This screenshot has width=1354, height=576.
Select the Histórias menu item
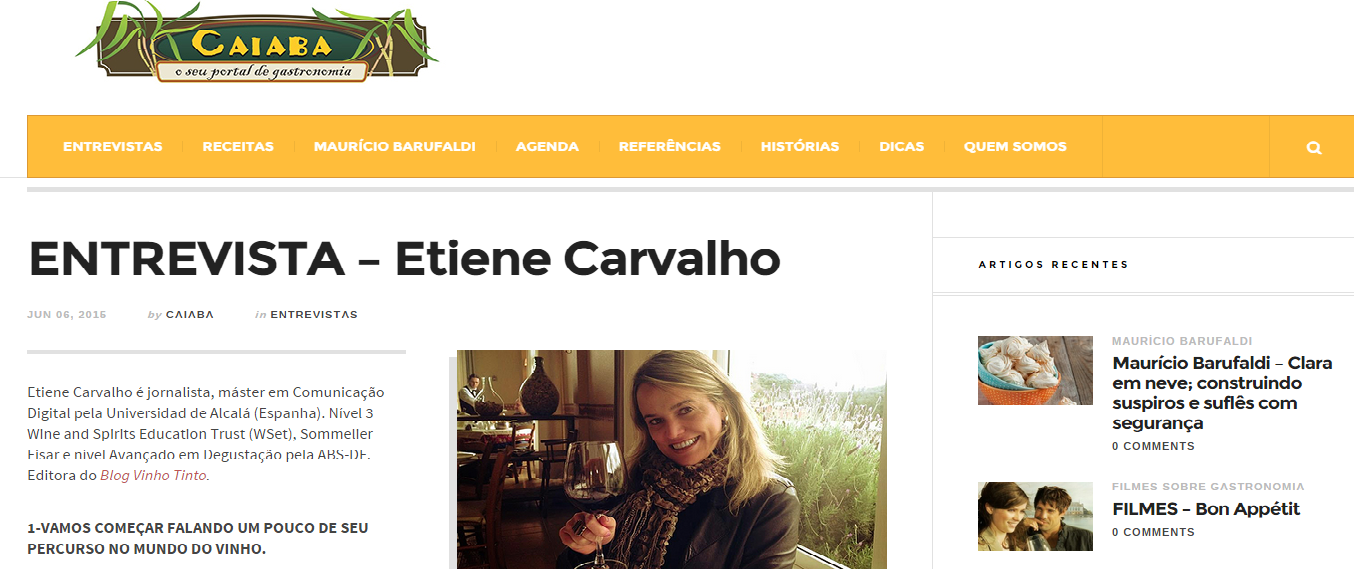pos(799,146)
